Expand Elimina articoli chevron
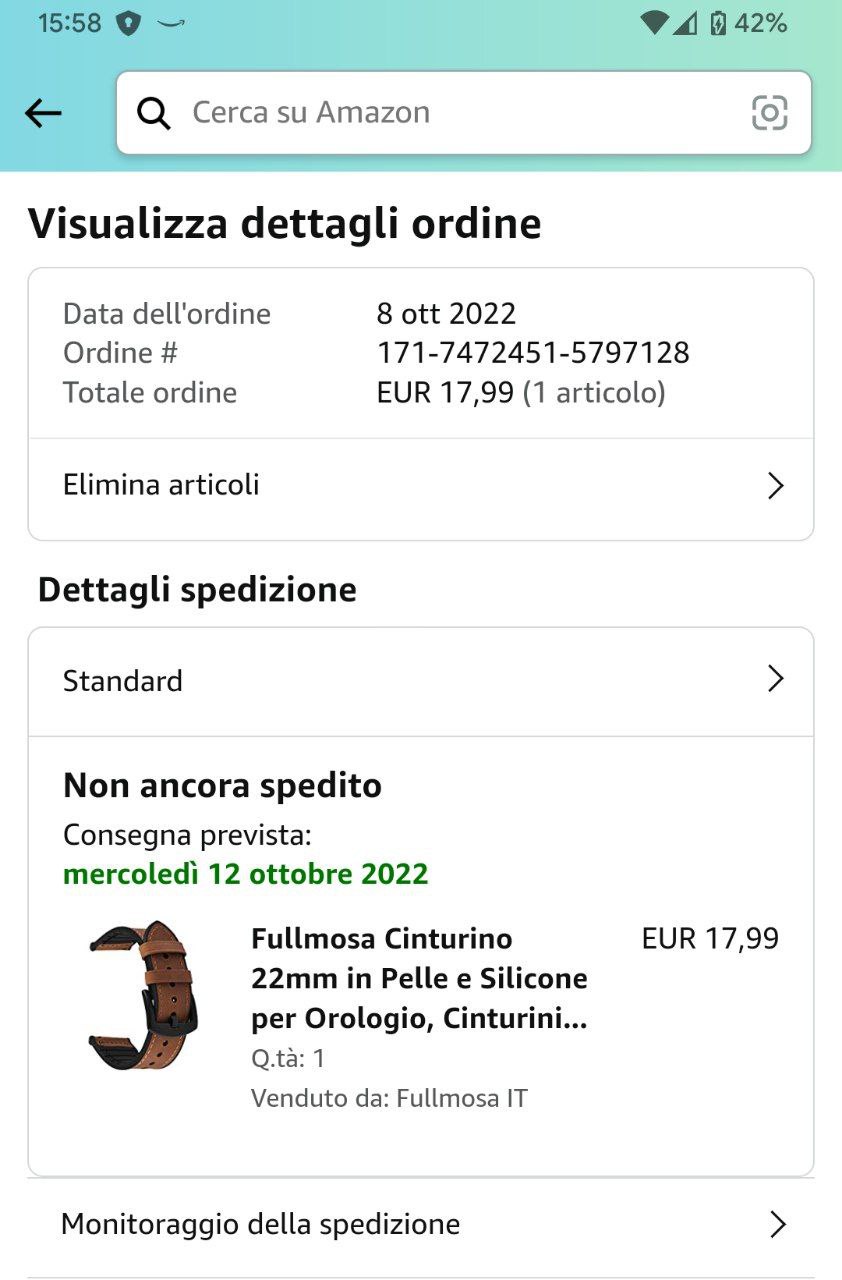 tap(775, 486)
